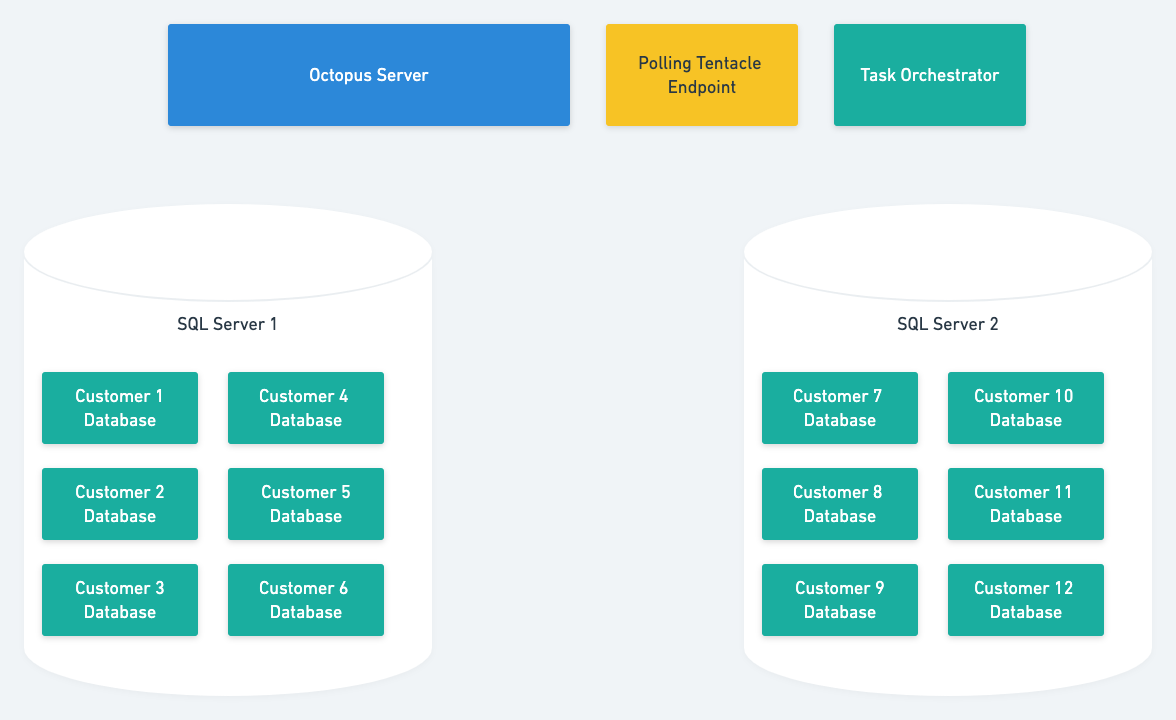Click the Octopus Server node
Screen dimensions: 1176x720
[368, 75]
